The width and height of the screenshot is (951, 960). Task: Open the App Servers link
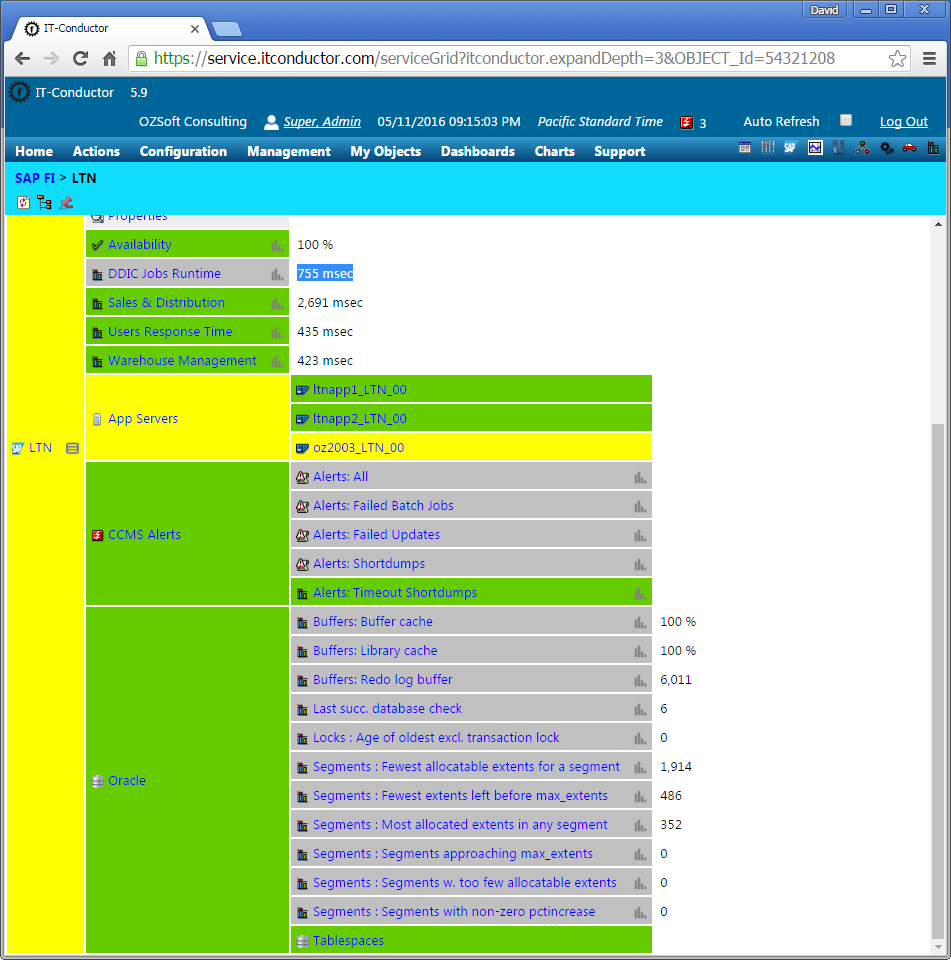(143, 419)
